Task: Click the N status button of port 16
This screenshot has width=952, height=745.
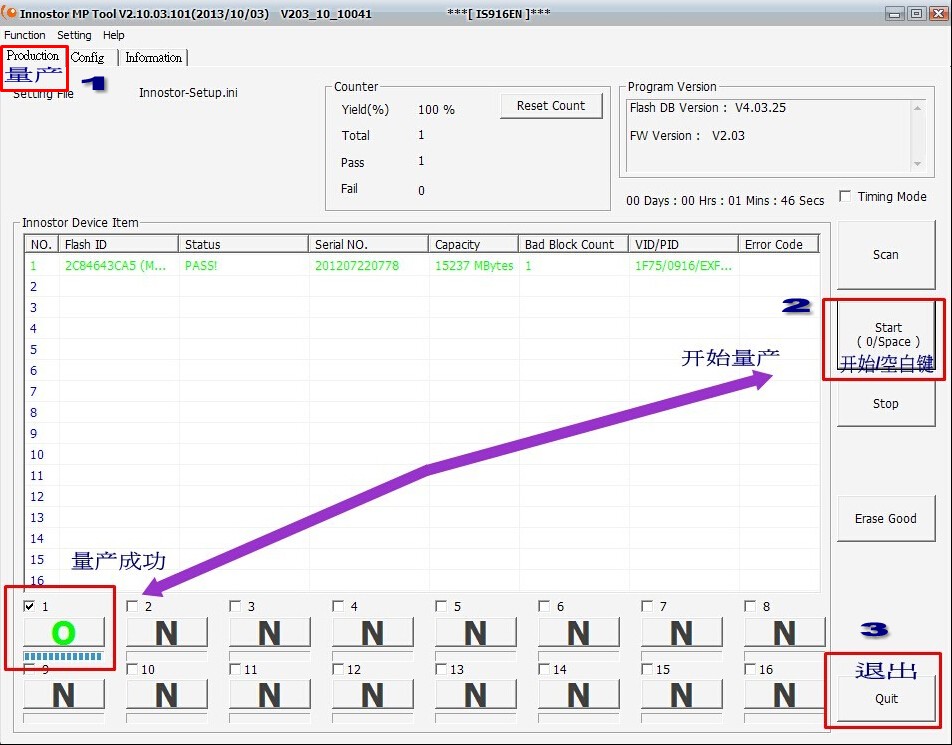Action: pyautogui.click(x=785, y=695)
